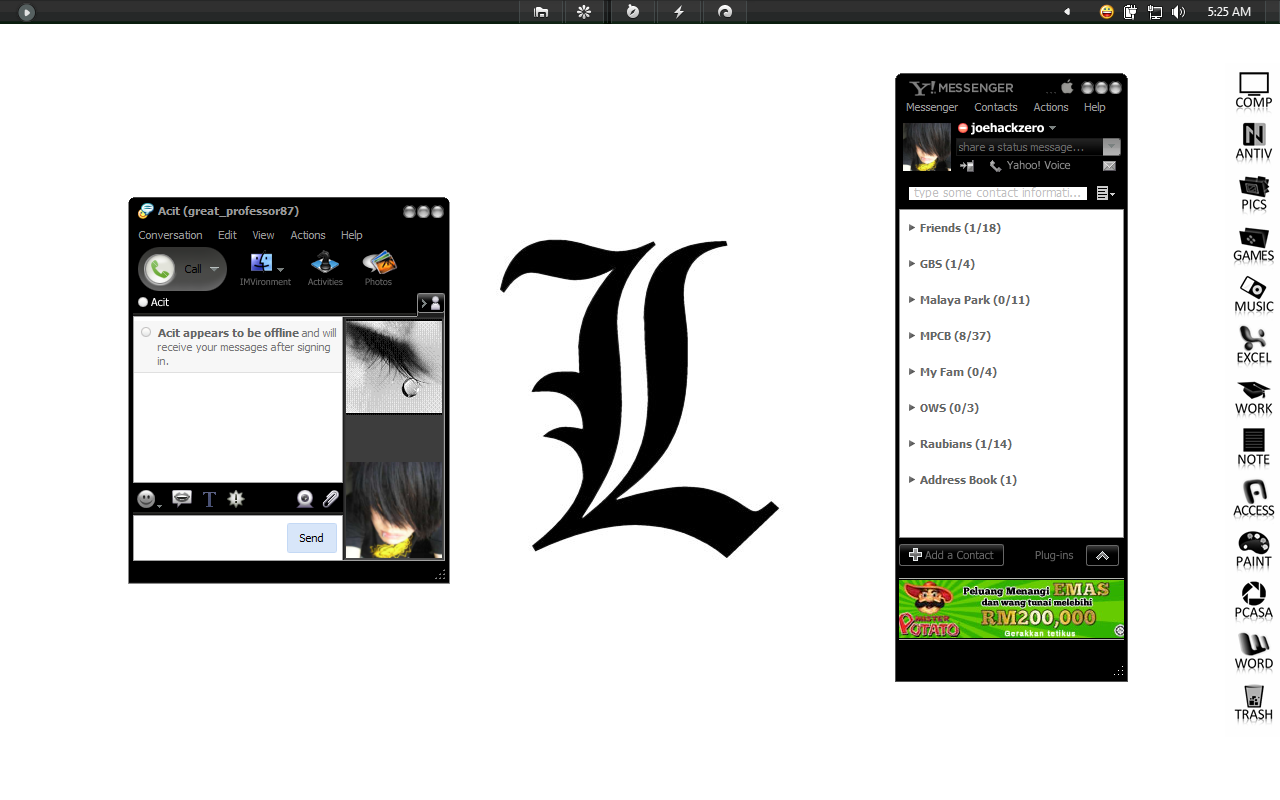Open the WORD desktop icon
This screenshot has height=800, width=1280.
[x=1253, y=651]
